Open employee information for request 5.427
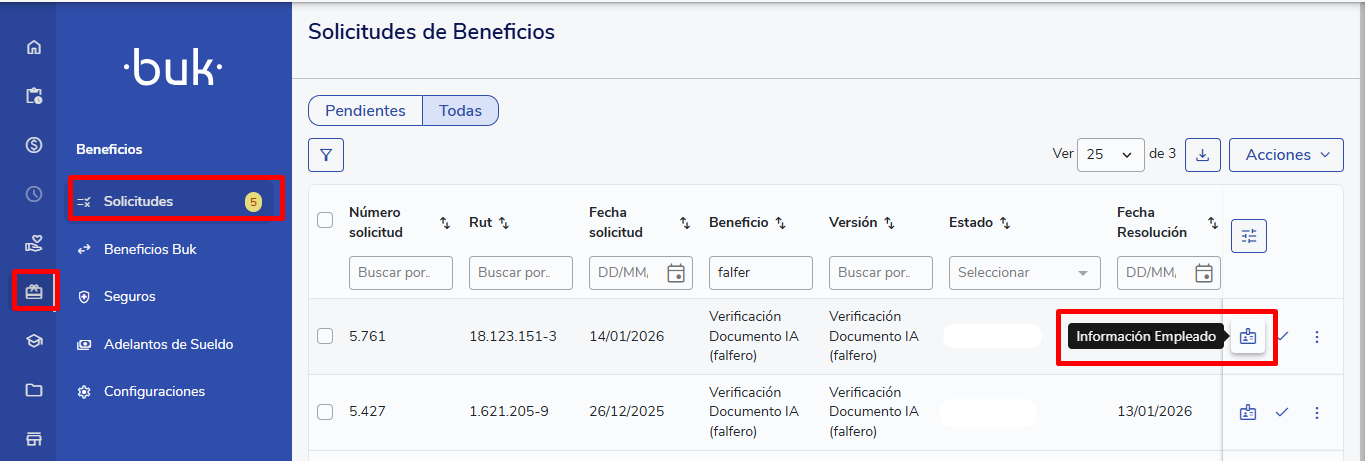 (1248, 412)
